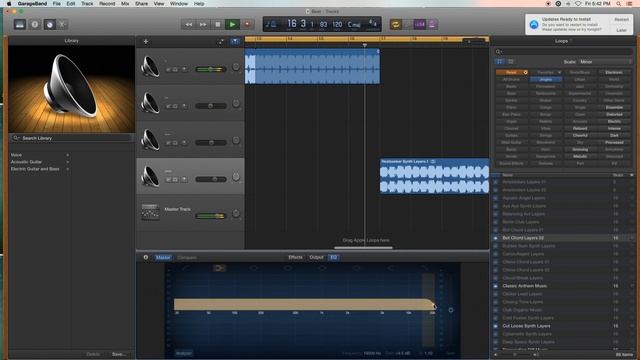Toggle the Smart Controls knob button
Viewport: 640px width, 360px height.
click(49, 24)
